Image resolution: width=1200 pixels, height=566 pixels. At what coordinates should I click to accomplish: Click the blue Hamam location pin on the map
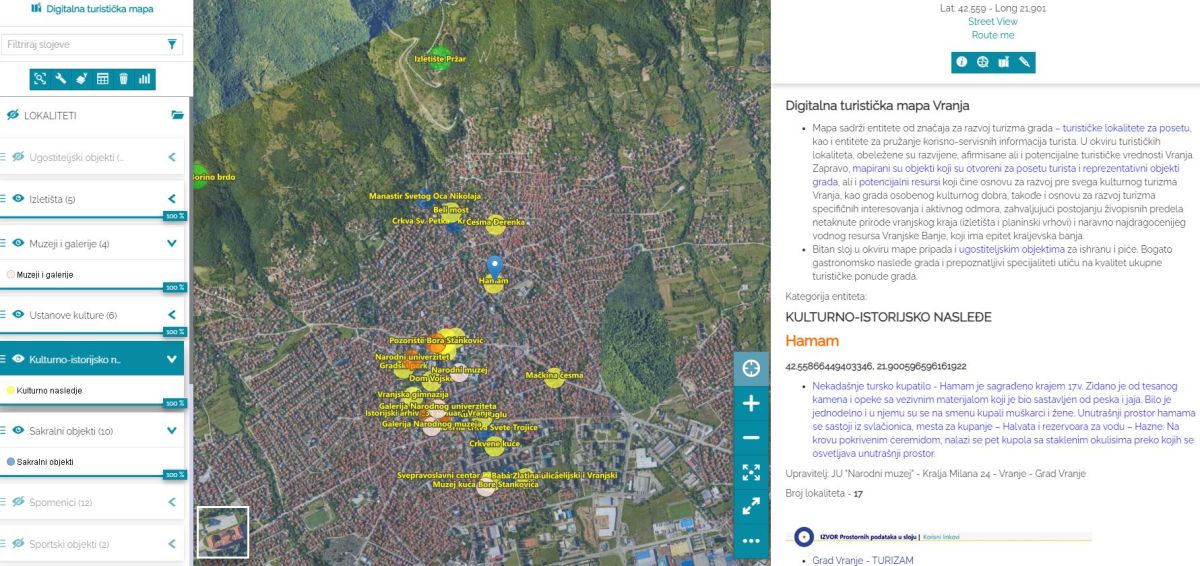click(493, 267)
